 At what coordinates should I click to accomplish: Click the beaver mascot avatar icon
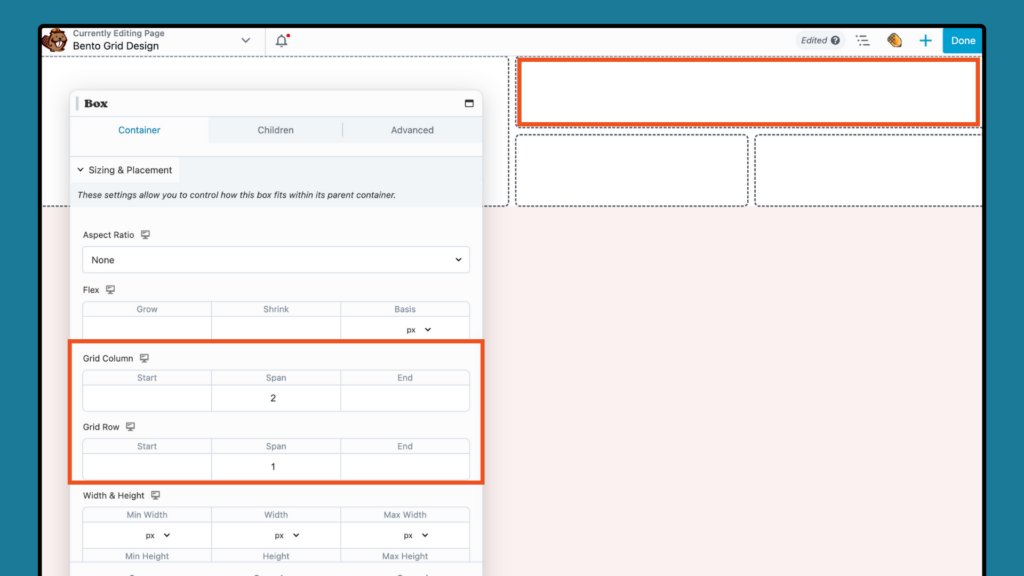click(x=58, y=40)
